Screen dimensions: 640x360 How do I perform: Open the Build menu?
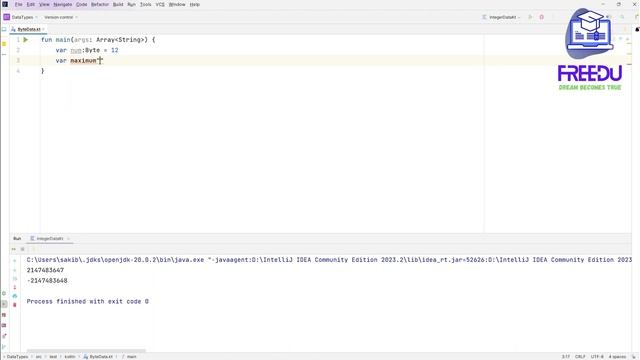click(x=118, y=4)
